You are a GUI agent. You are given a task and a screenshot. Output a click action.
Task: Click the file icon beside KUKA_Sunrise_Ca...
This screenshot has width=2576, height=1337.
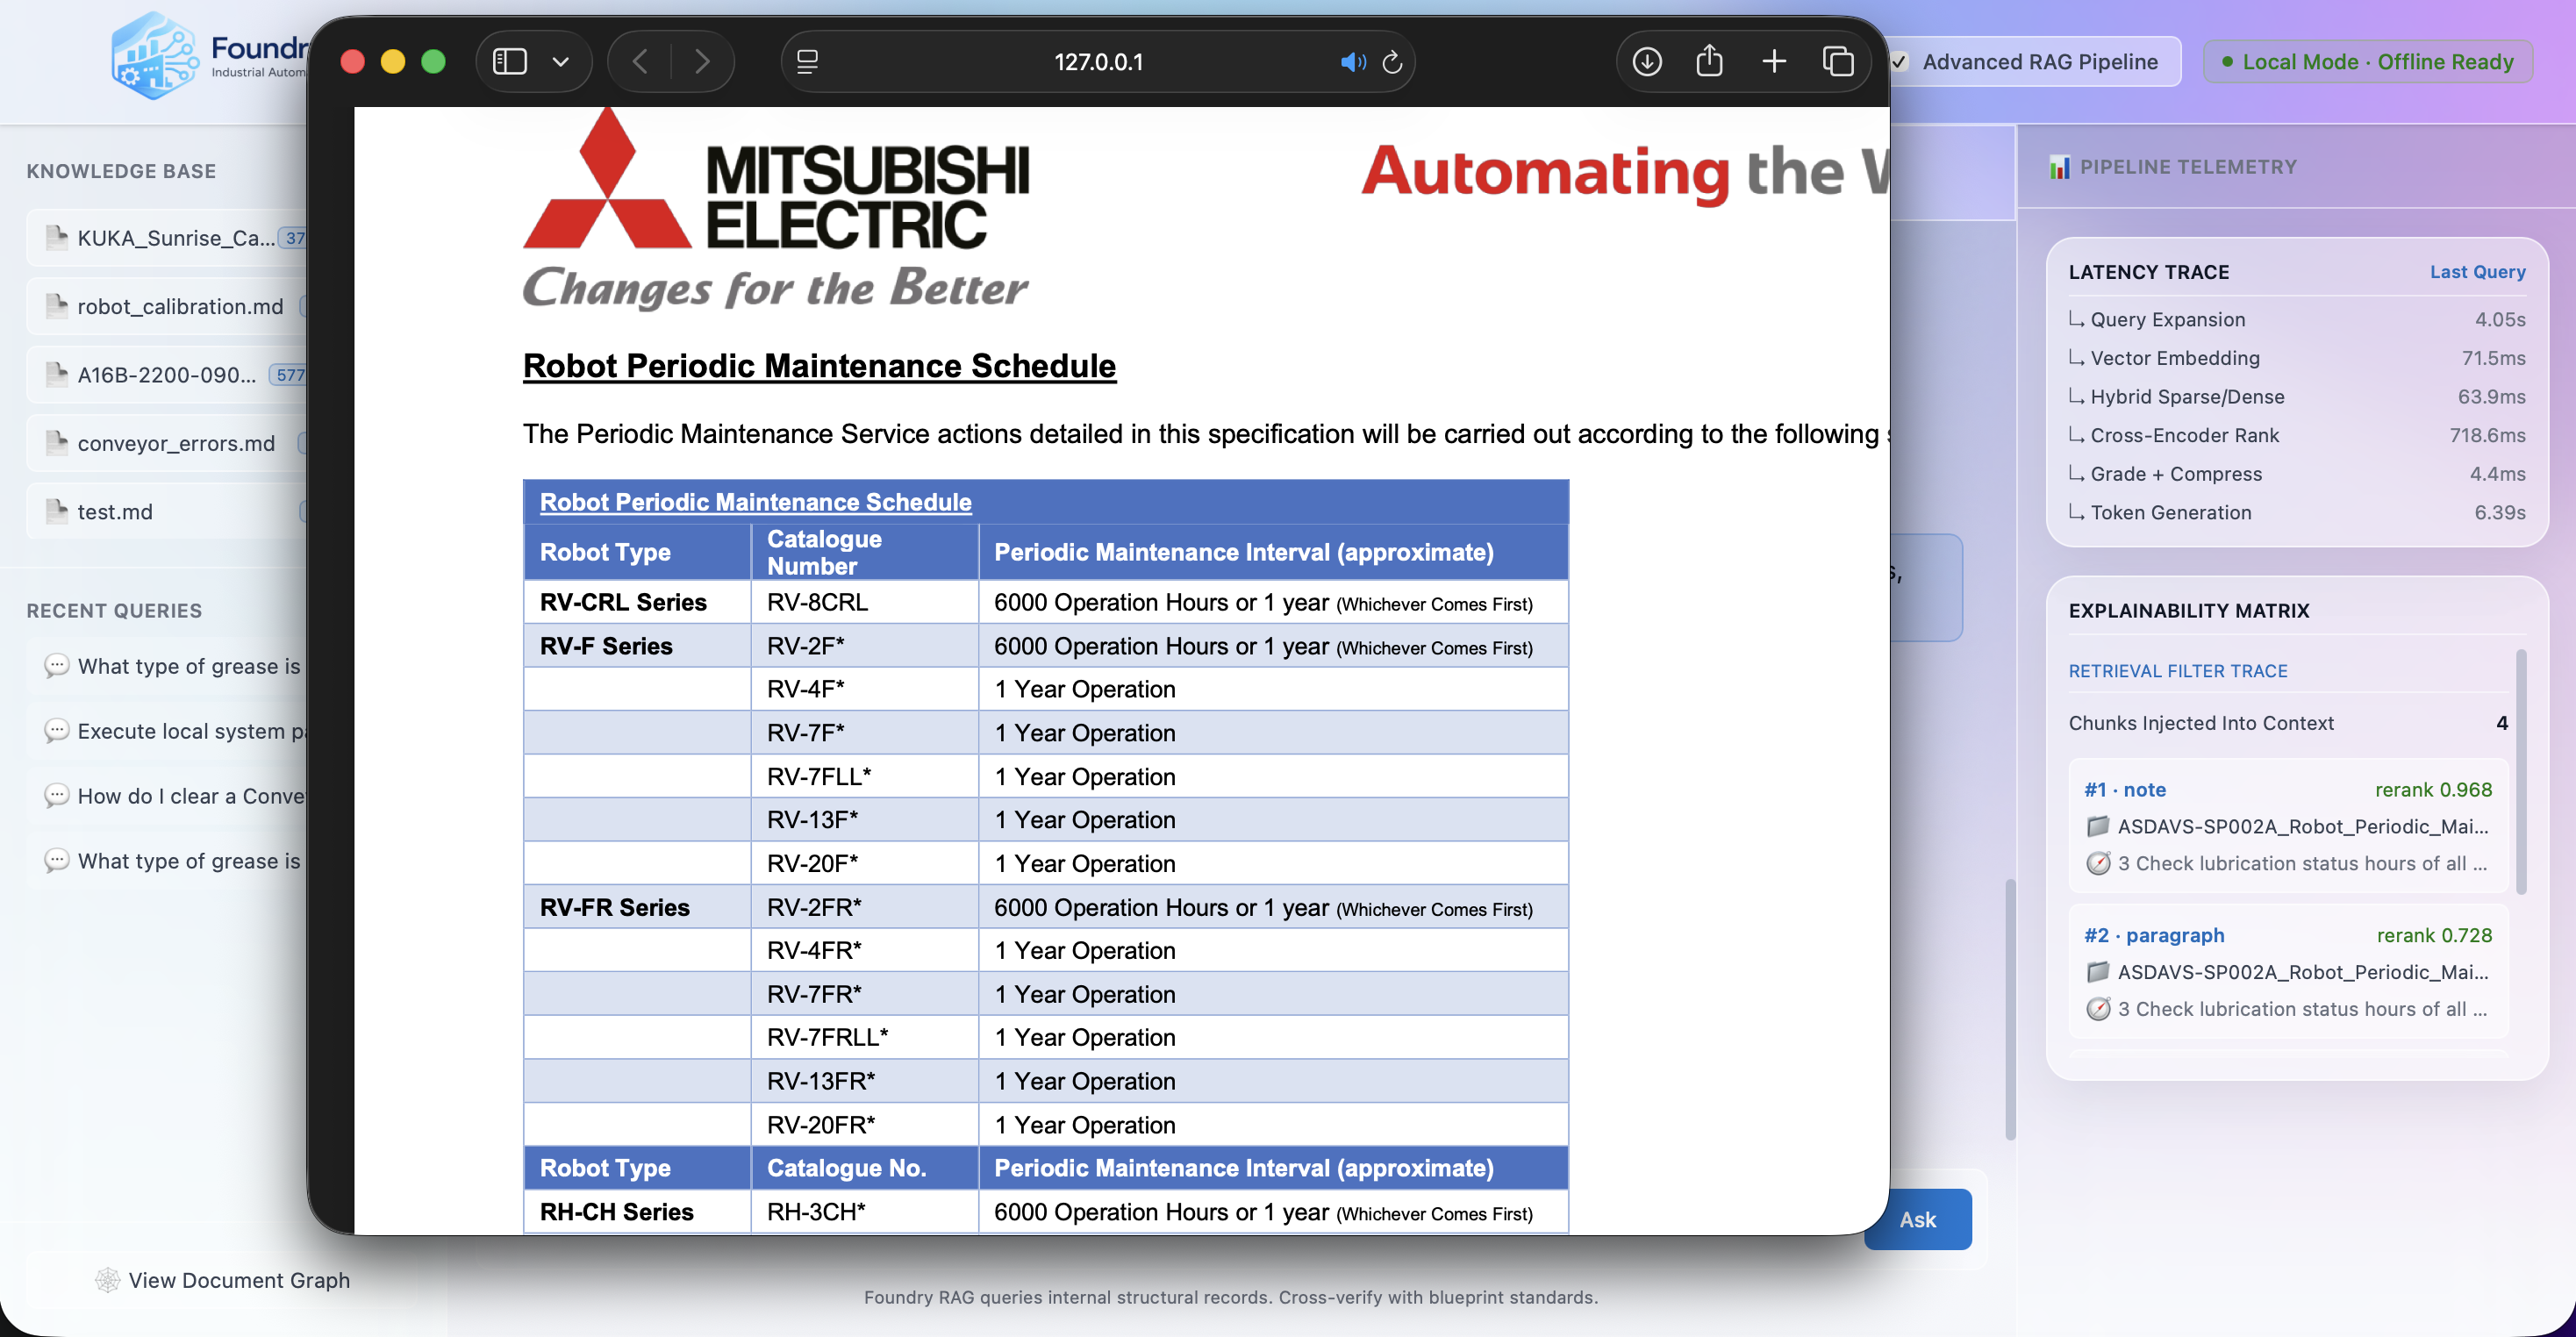click(57, 237)
